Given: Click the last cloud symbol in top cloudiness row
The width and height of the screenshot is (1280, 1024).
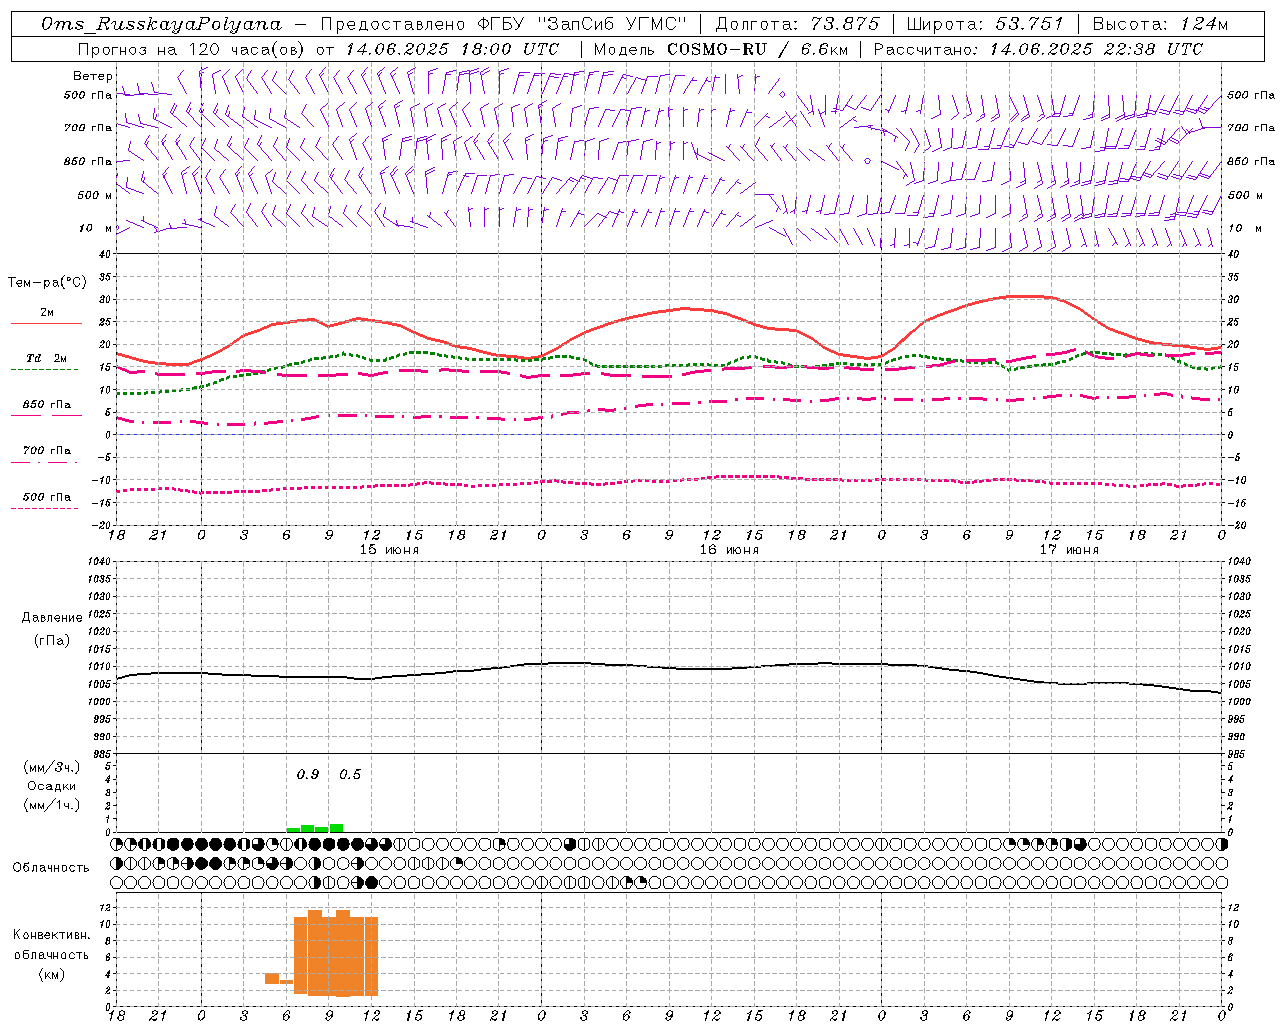Looking at the screenshot, I should (x=1221, y=844).
